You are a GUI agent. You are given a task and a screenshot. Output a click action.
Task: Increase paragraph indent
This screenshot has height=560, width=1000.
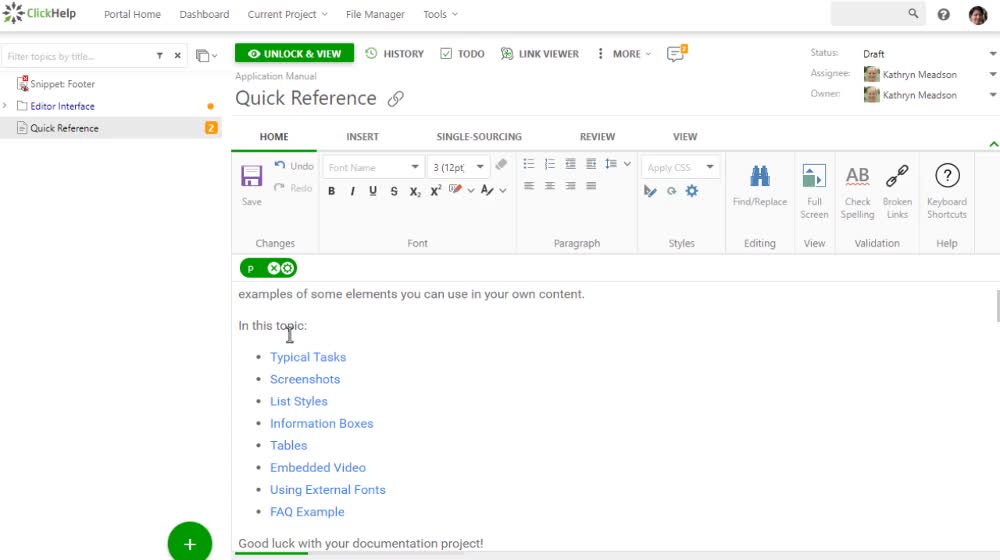[591, 164]
